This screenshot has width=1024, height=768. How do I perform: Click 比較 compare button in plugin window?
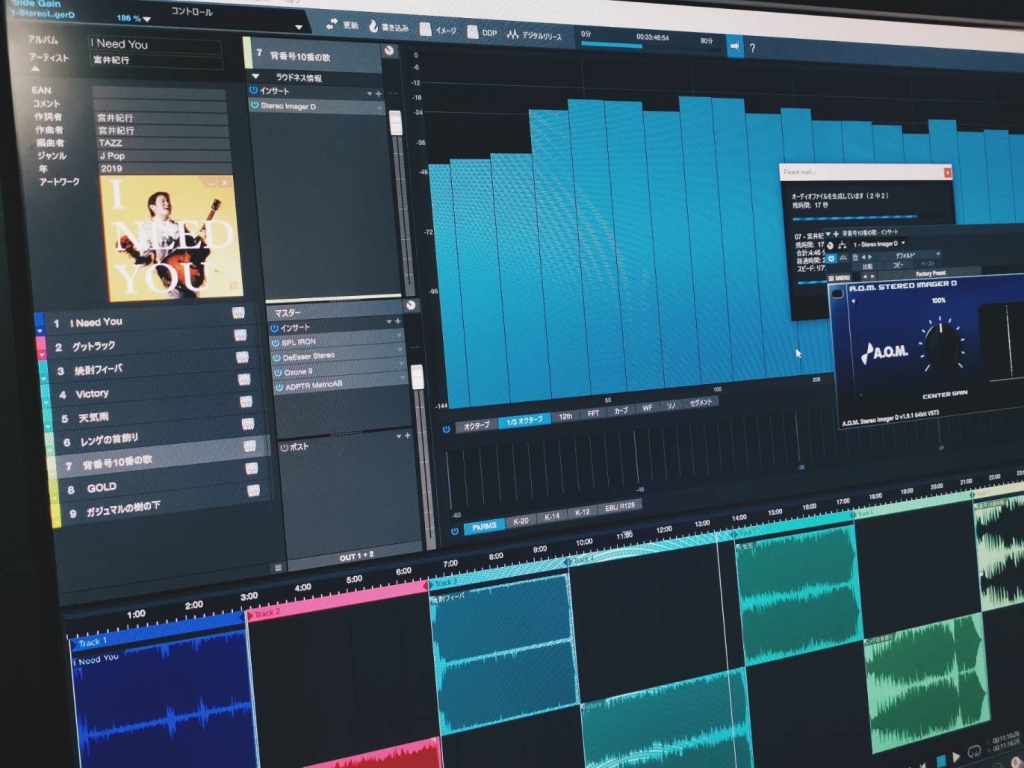(x=867, y=266)
